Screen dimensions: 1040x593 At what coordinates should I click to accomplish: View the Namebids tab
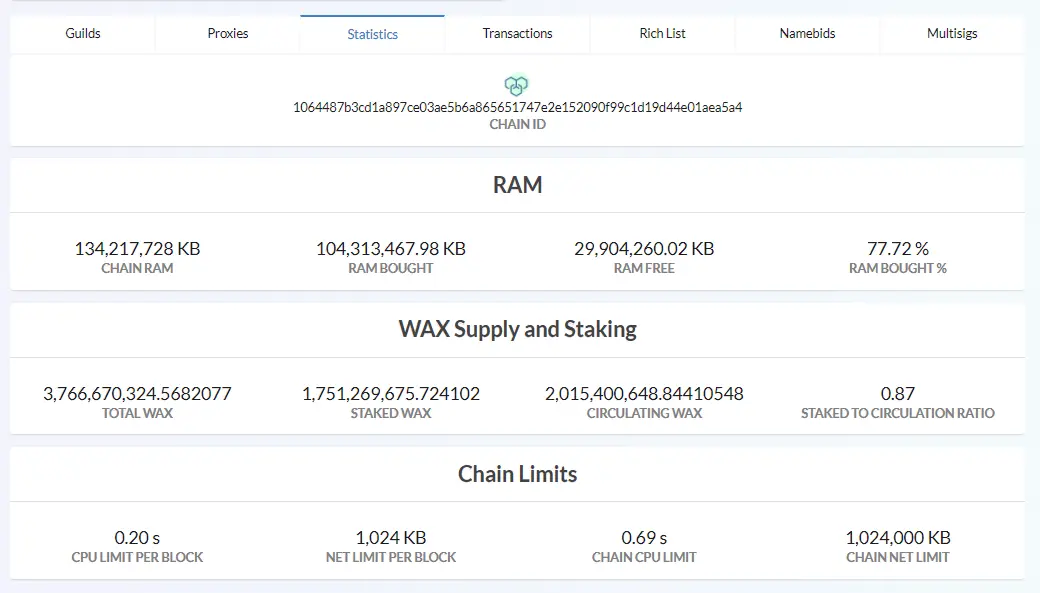pos(807,33)
